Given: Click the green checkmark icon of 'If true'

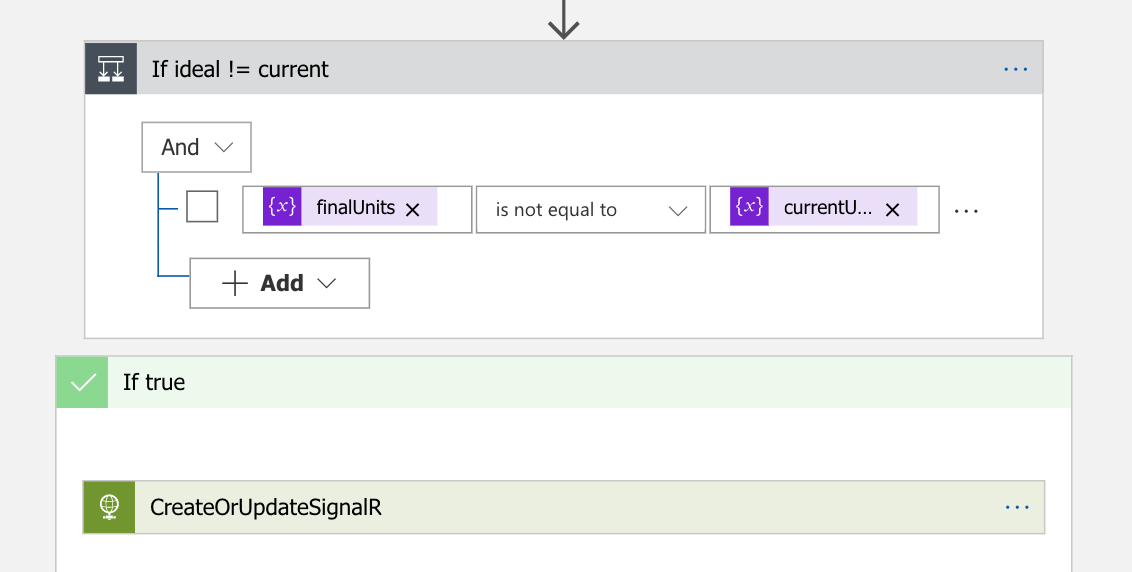Looking at the screenshot, I should pyautogui.click(x=82, y=382).
